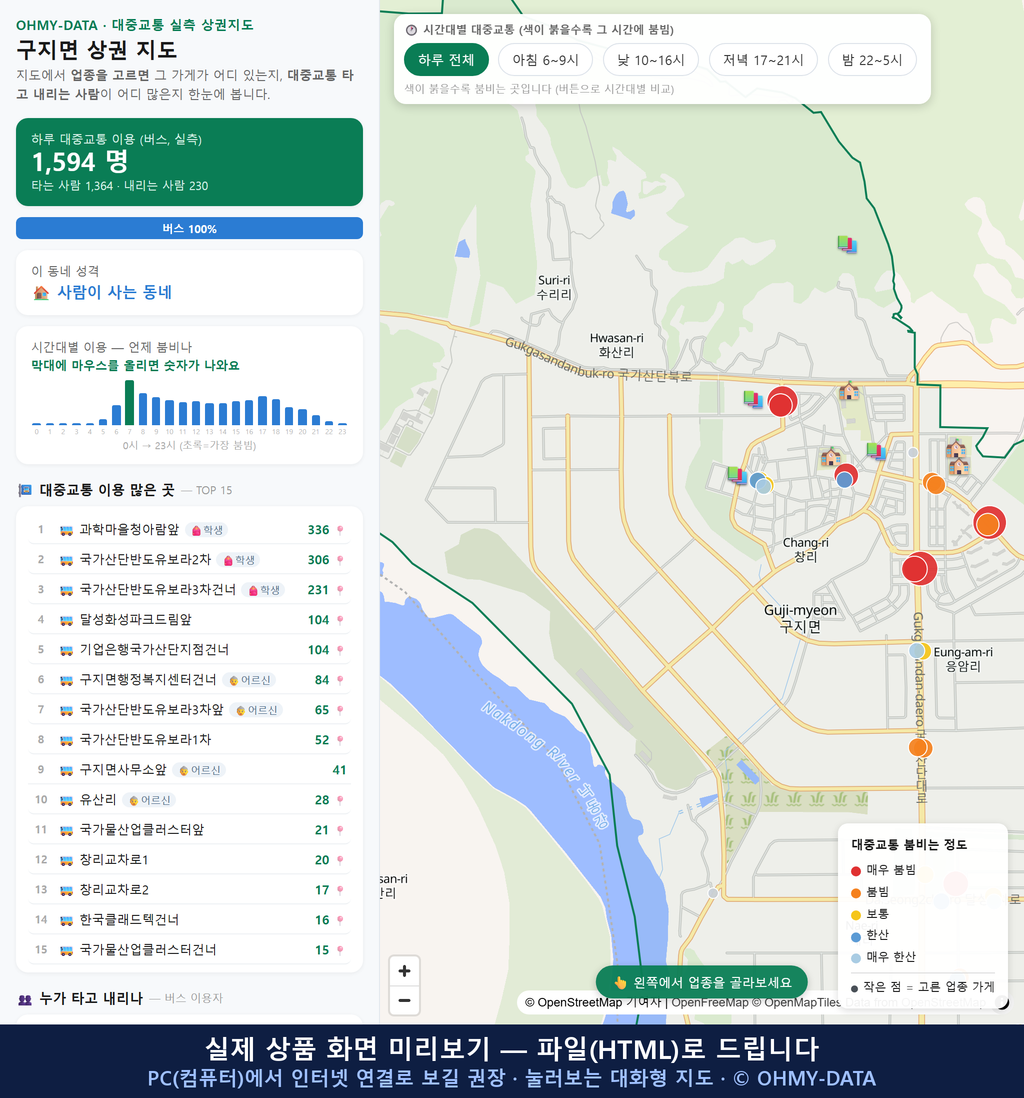1024x1098 pixels.
Task: Click pin icon for 국가산단반도유보라2차 row
Action: [x=340, y=560]
